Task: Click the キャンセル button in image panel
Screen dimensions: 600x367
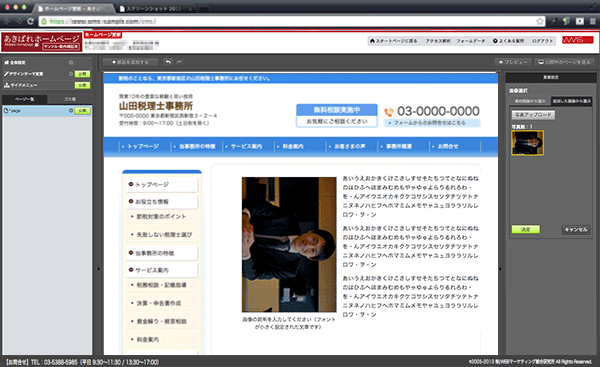Action: pyautogui.click(x=576, y=229)
